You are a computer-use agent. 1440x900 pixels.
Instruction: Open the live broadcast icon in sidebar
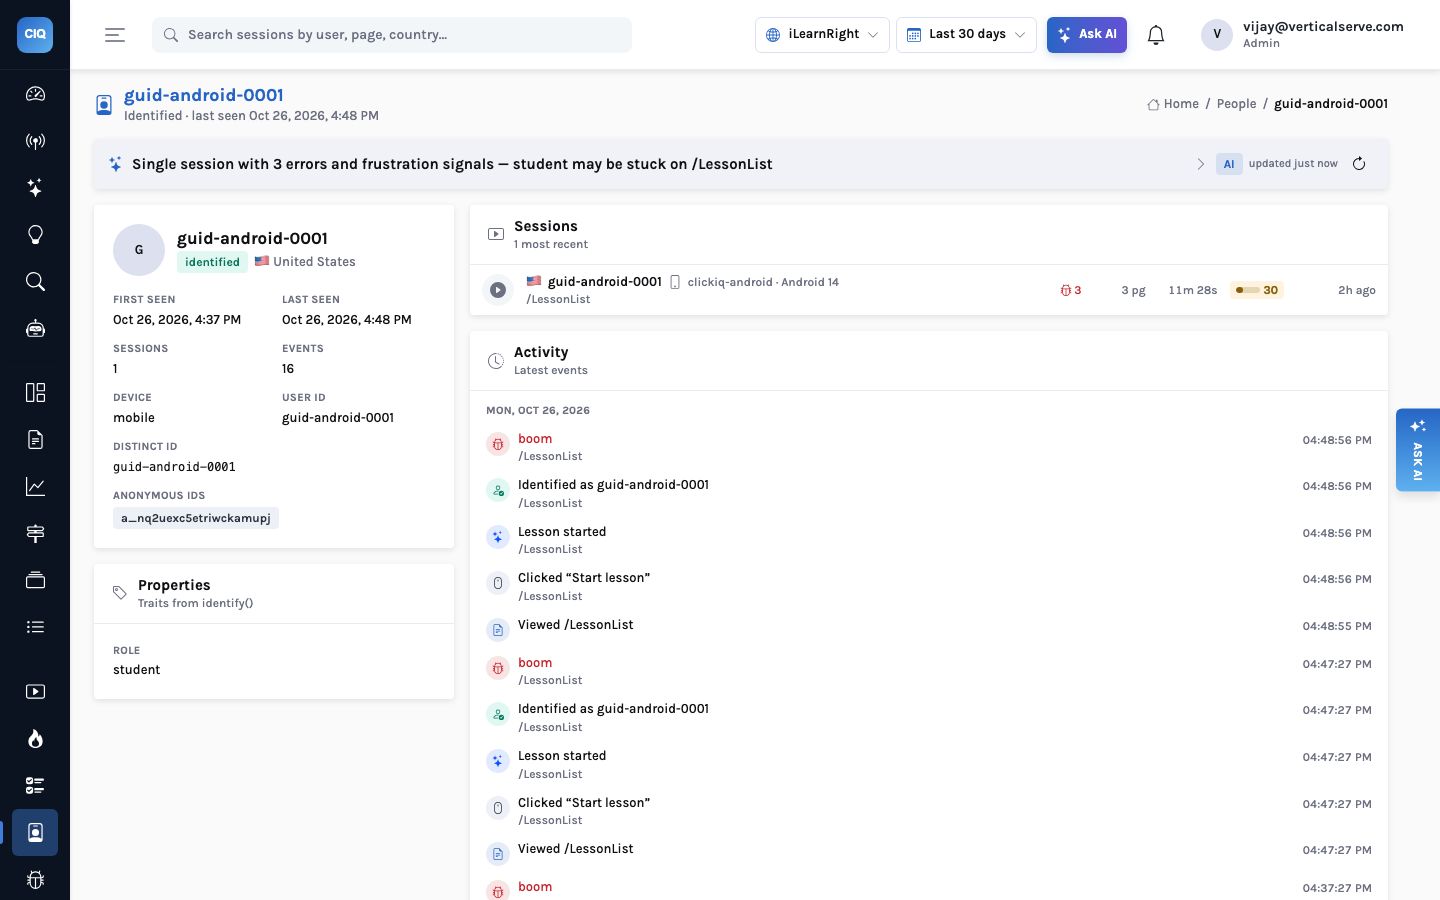pos(35,141)
